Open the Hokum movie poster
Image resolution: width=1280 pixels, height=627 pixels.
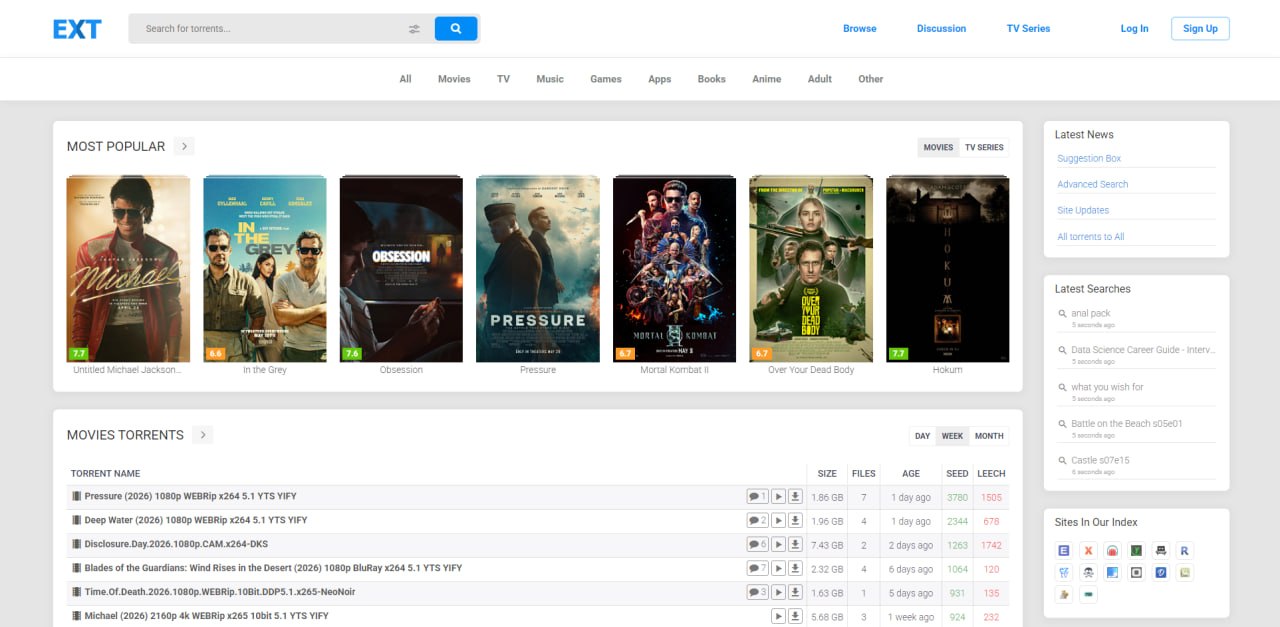(x=948, y=269)
